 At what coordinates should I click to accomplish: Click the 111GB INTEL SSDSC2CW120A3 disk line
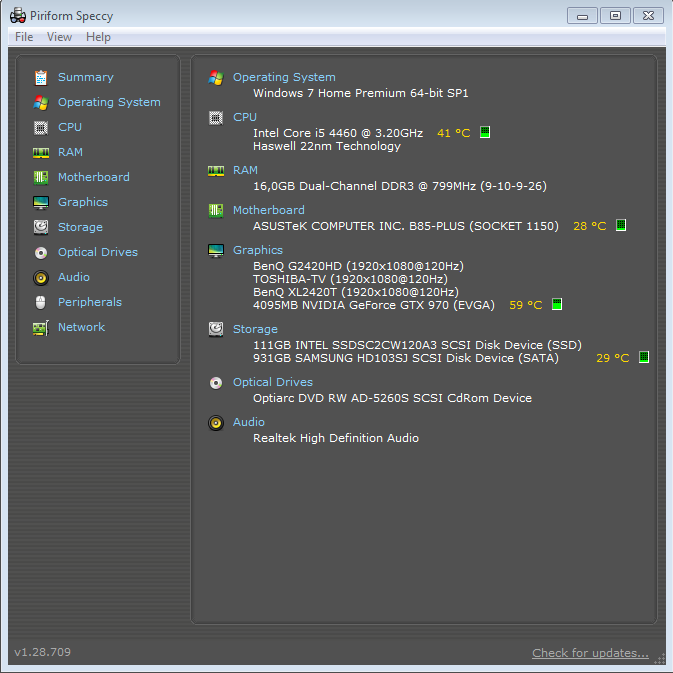tap(417, 345)
